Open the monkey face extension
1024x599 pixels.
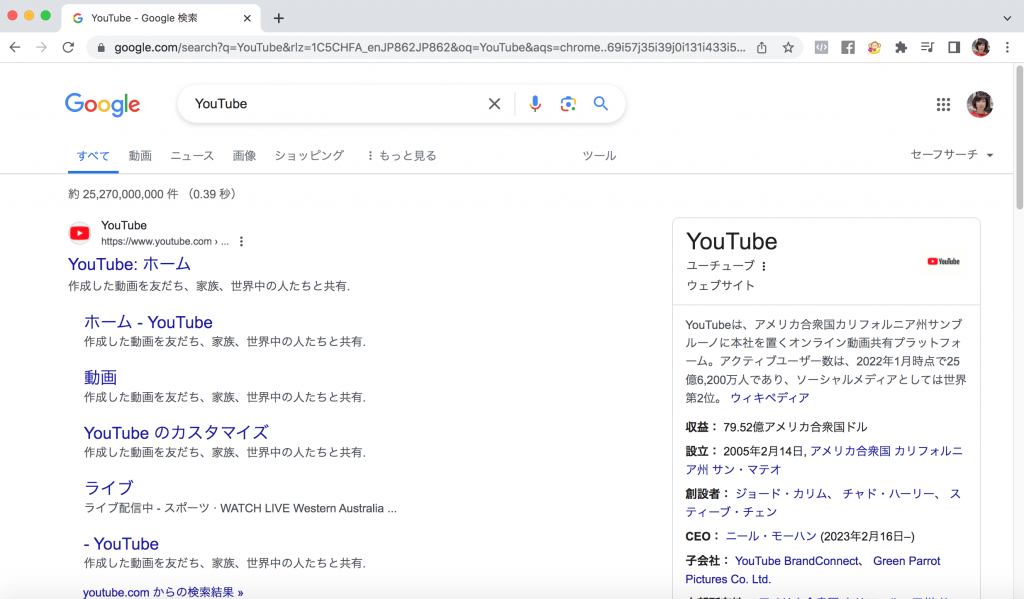tap(874, 47)
